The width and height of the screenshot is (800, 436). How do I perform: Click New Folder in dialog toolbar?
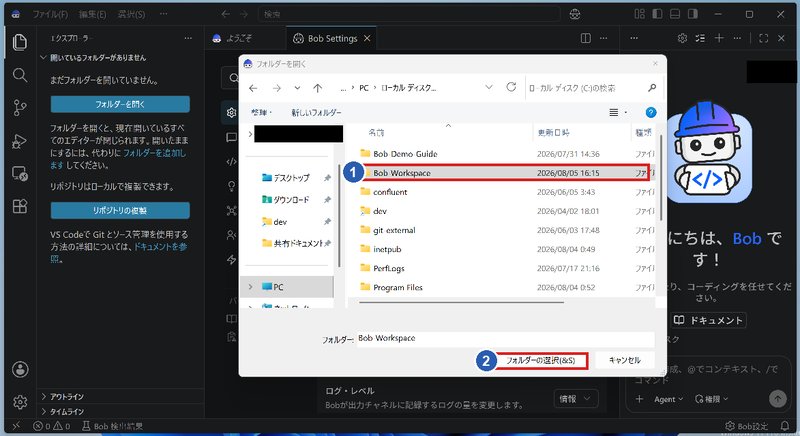point(316,113)
